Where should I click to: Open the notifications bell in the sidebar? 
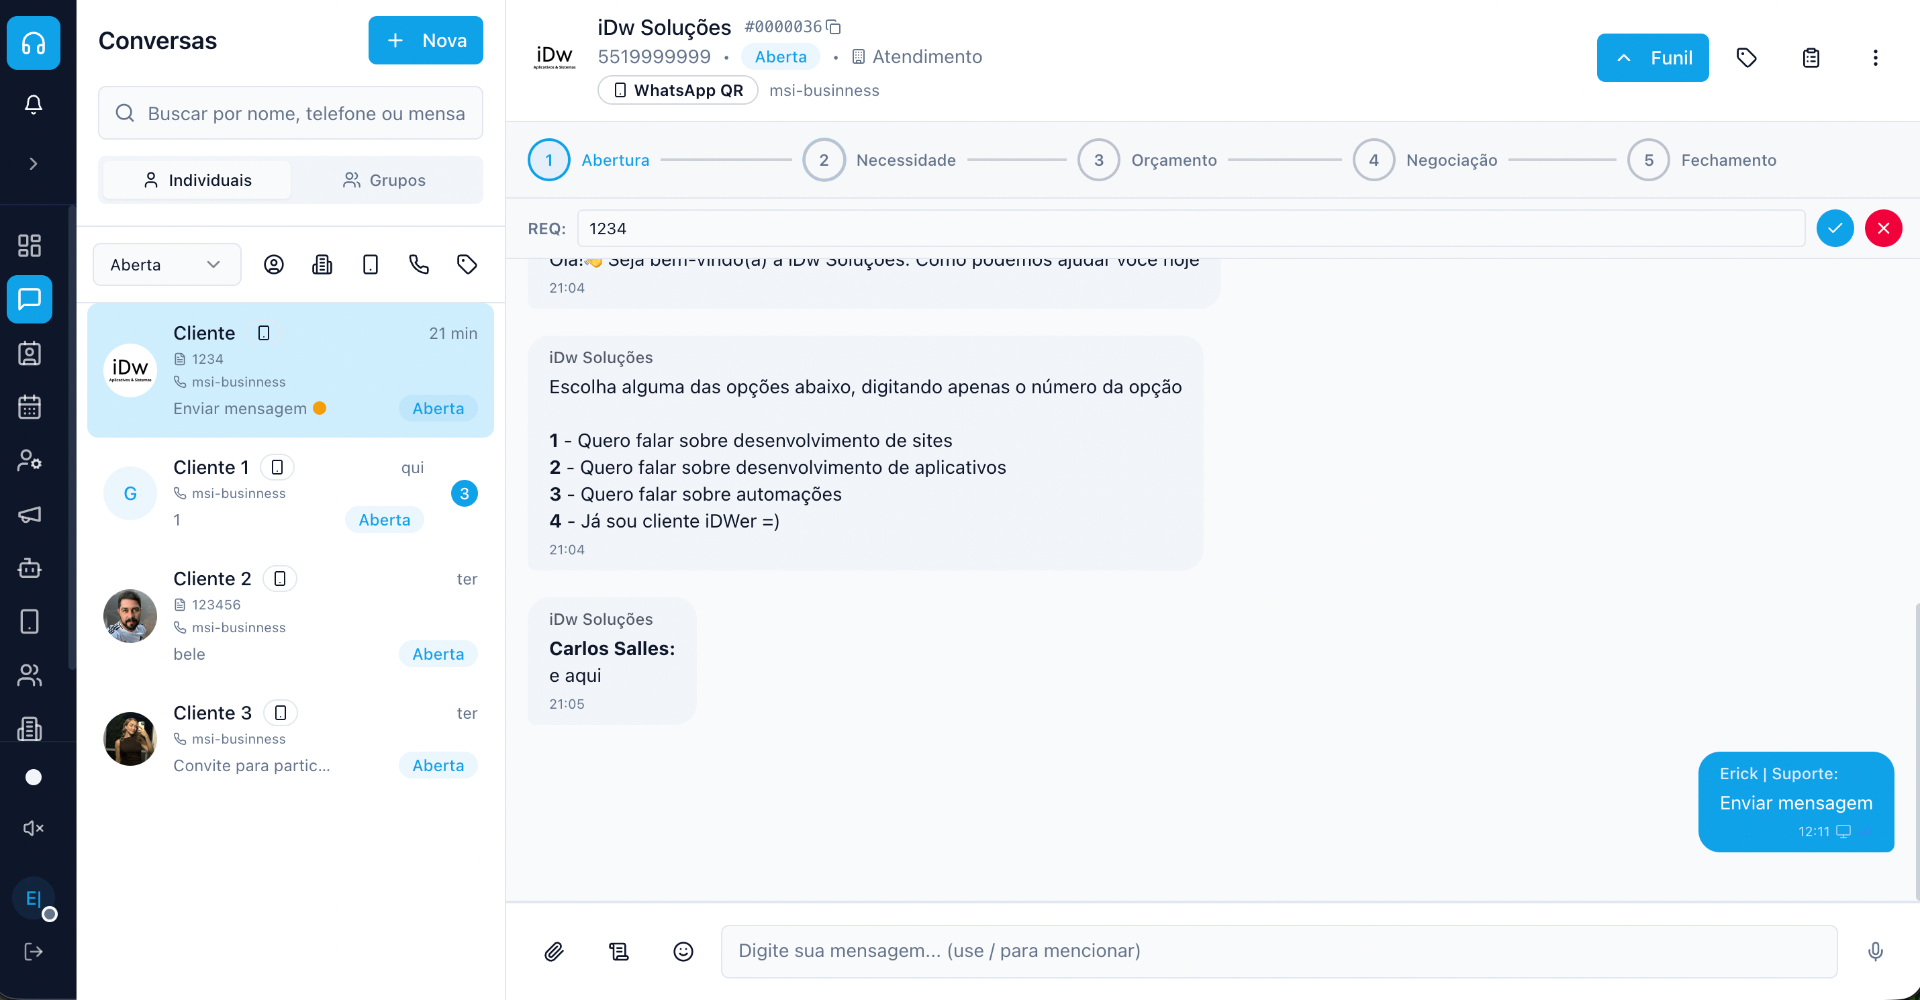point(33,104)
